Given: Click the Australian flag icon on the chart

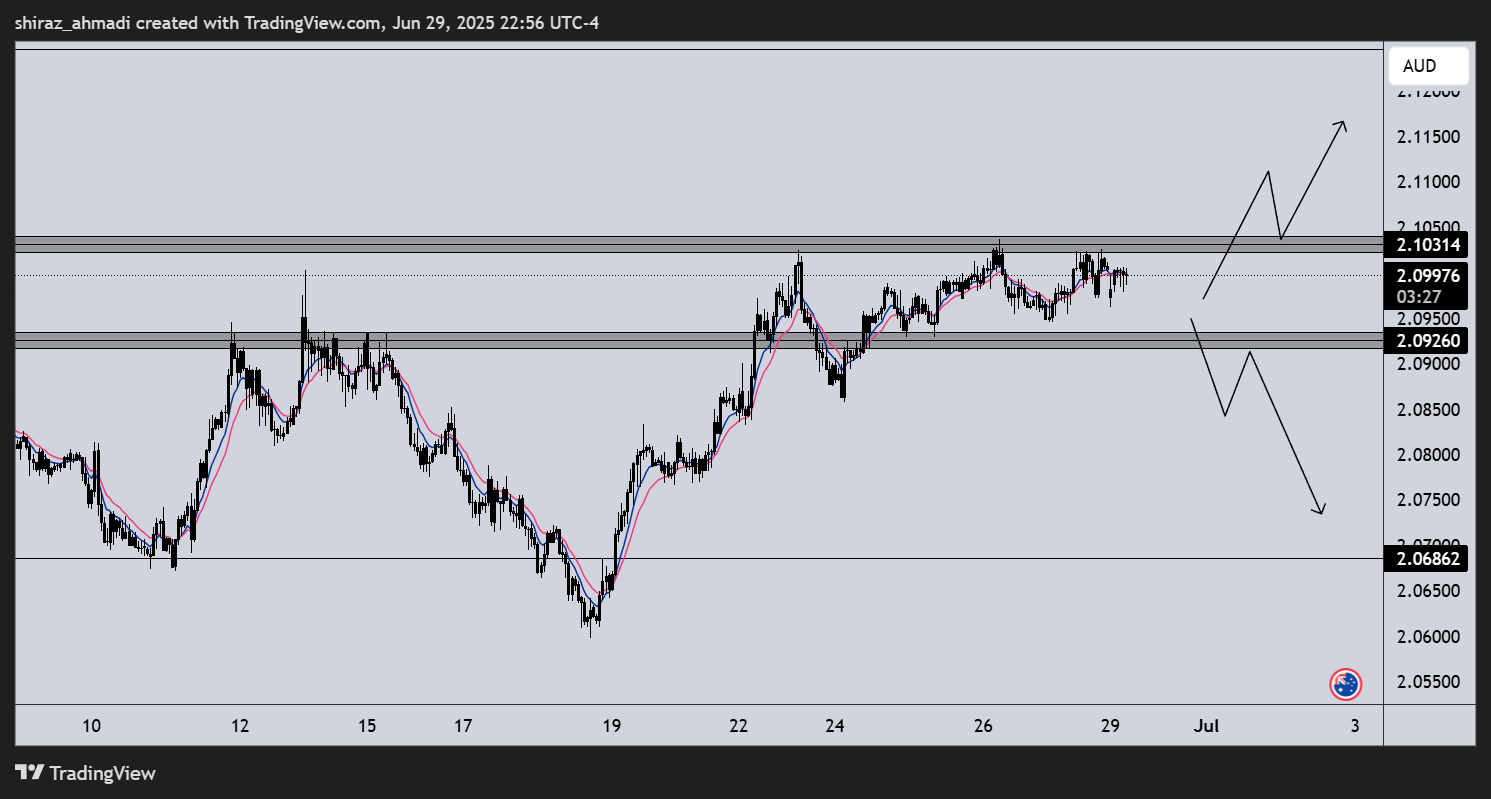Looking at the screenshot, I should [1345, 684].
